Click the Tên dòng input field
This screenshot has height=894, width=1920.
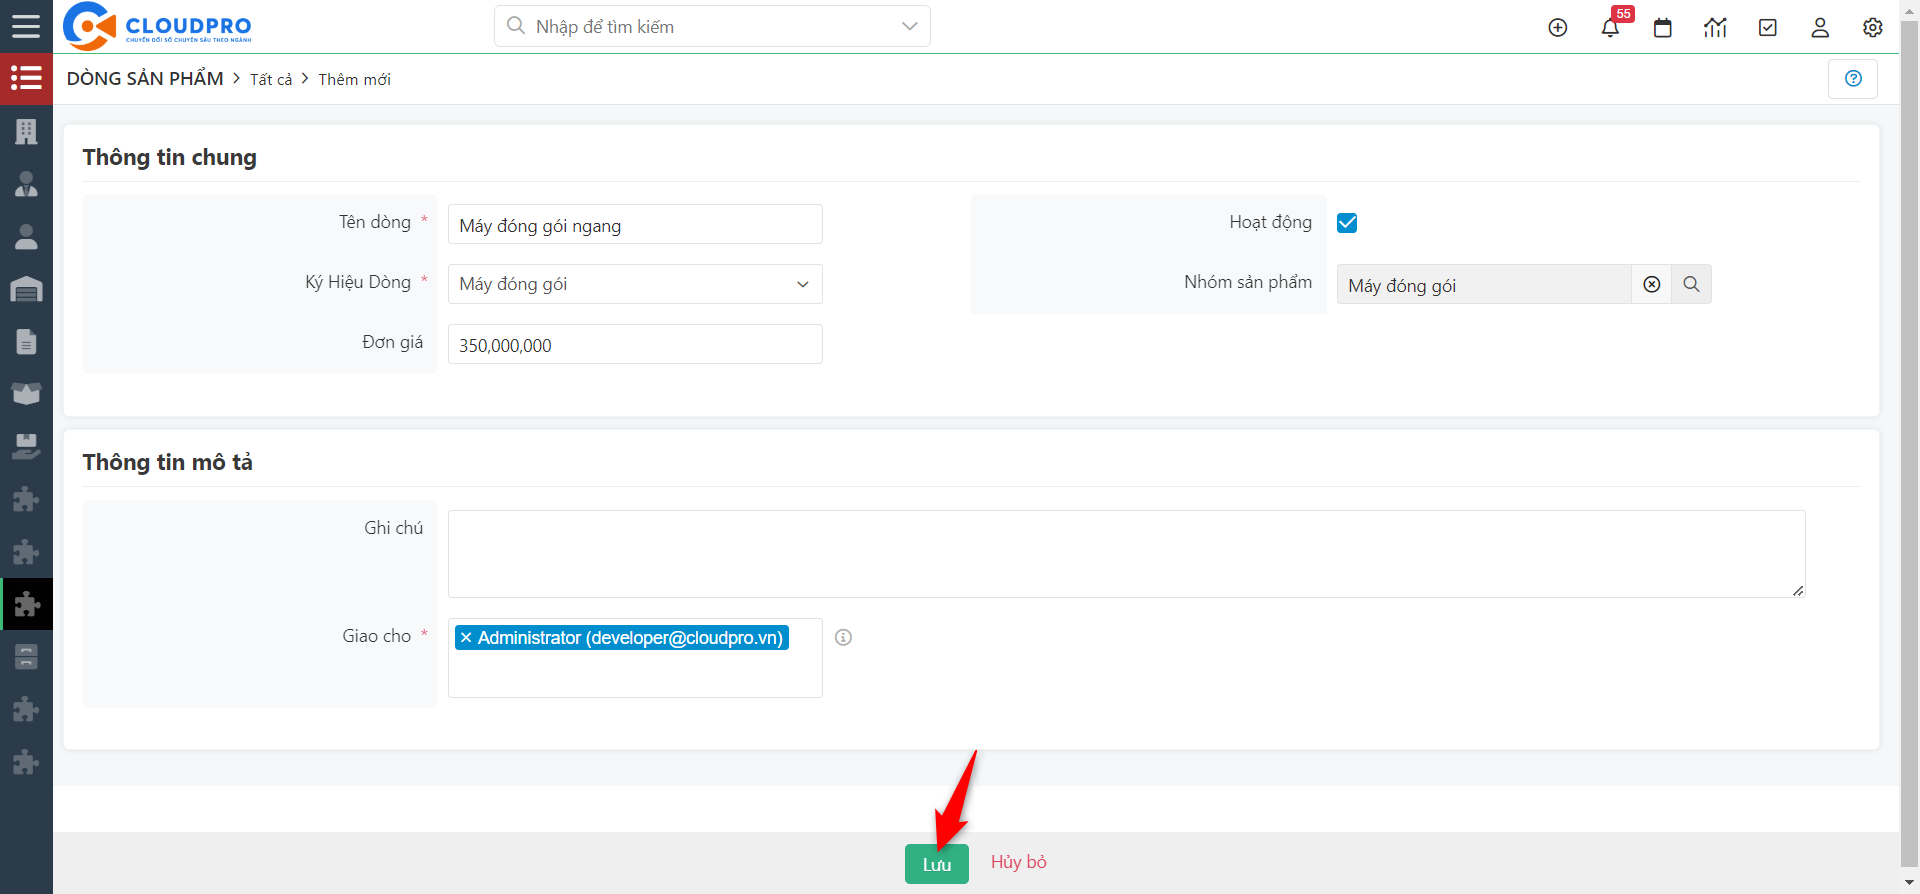point(635,224)
